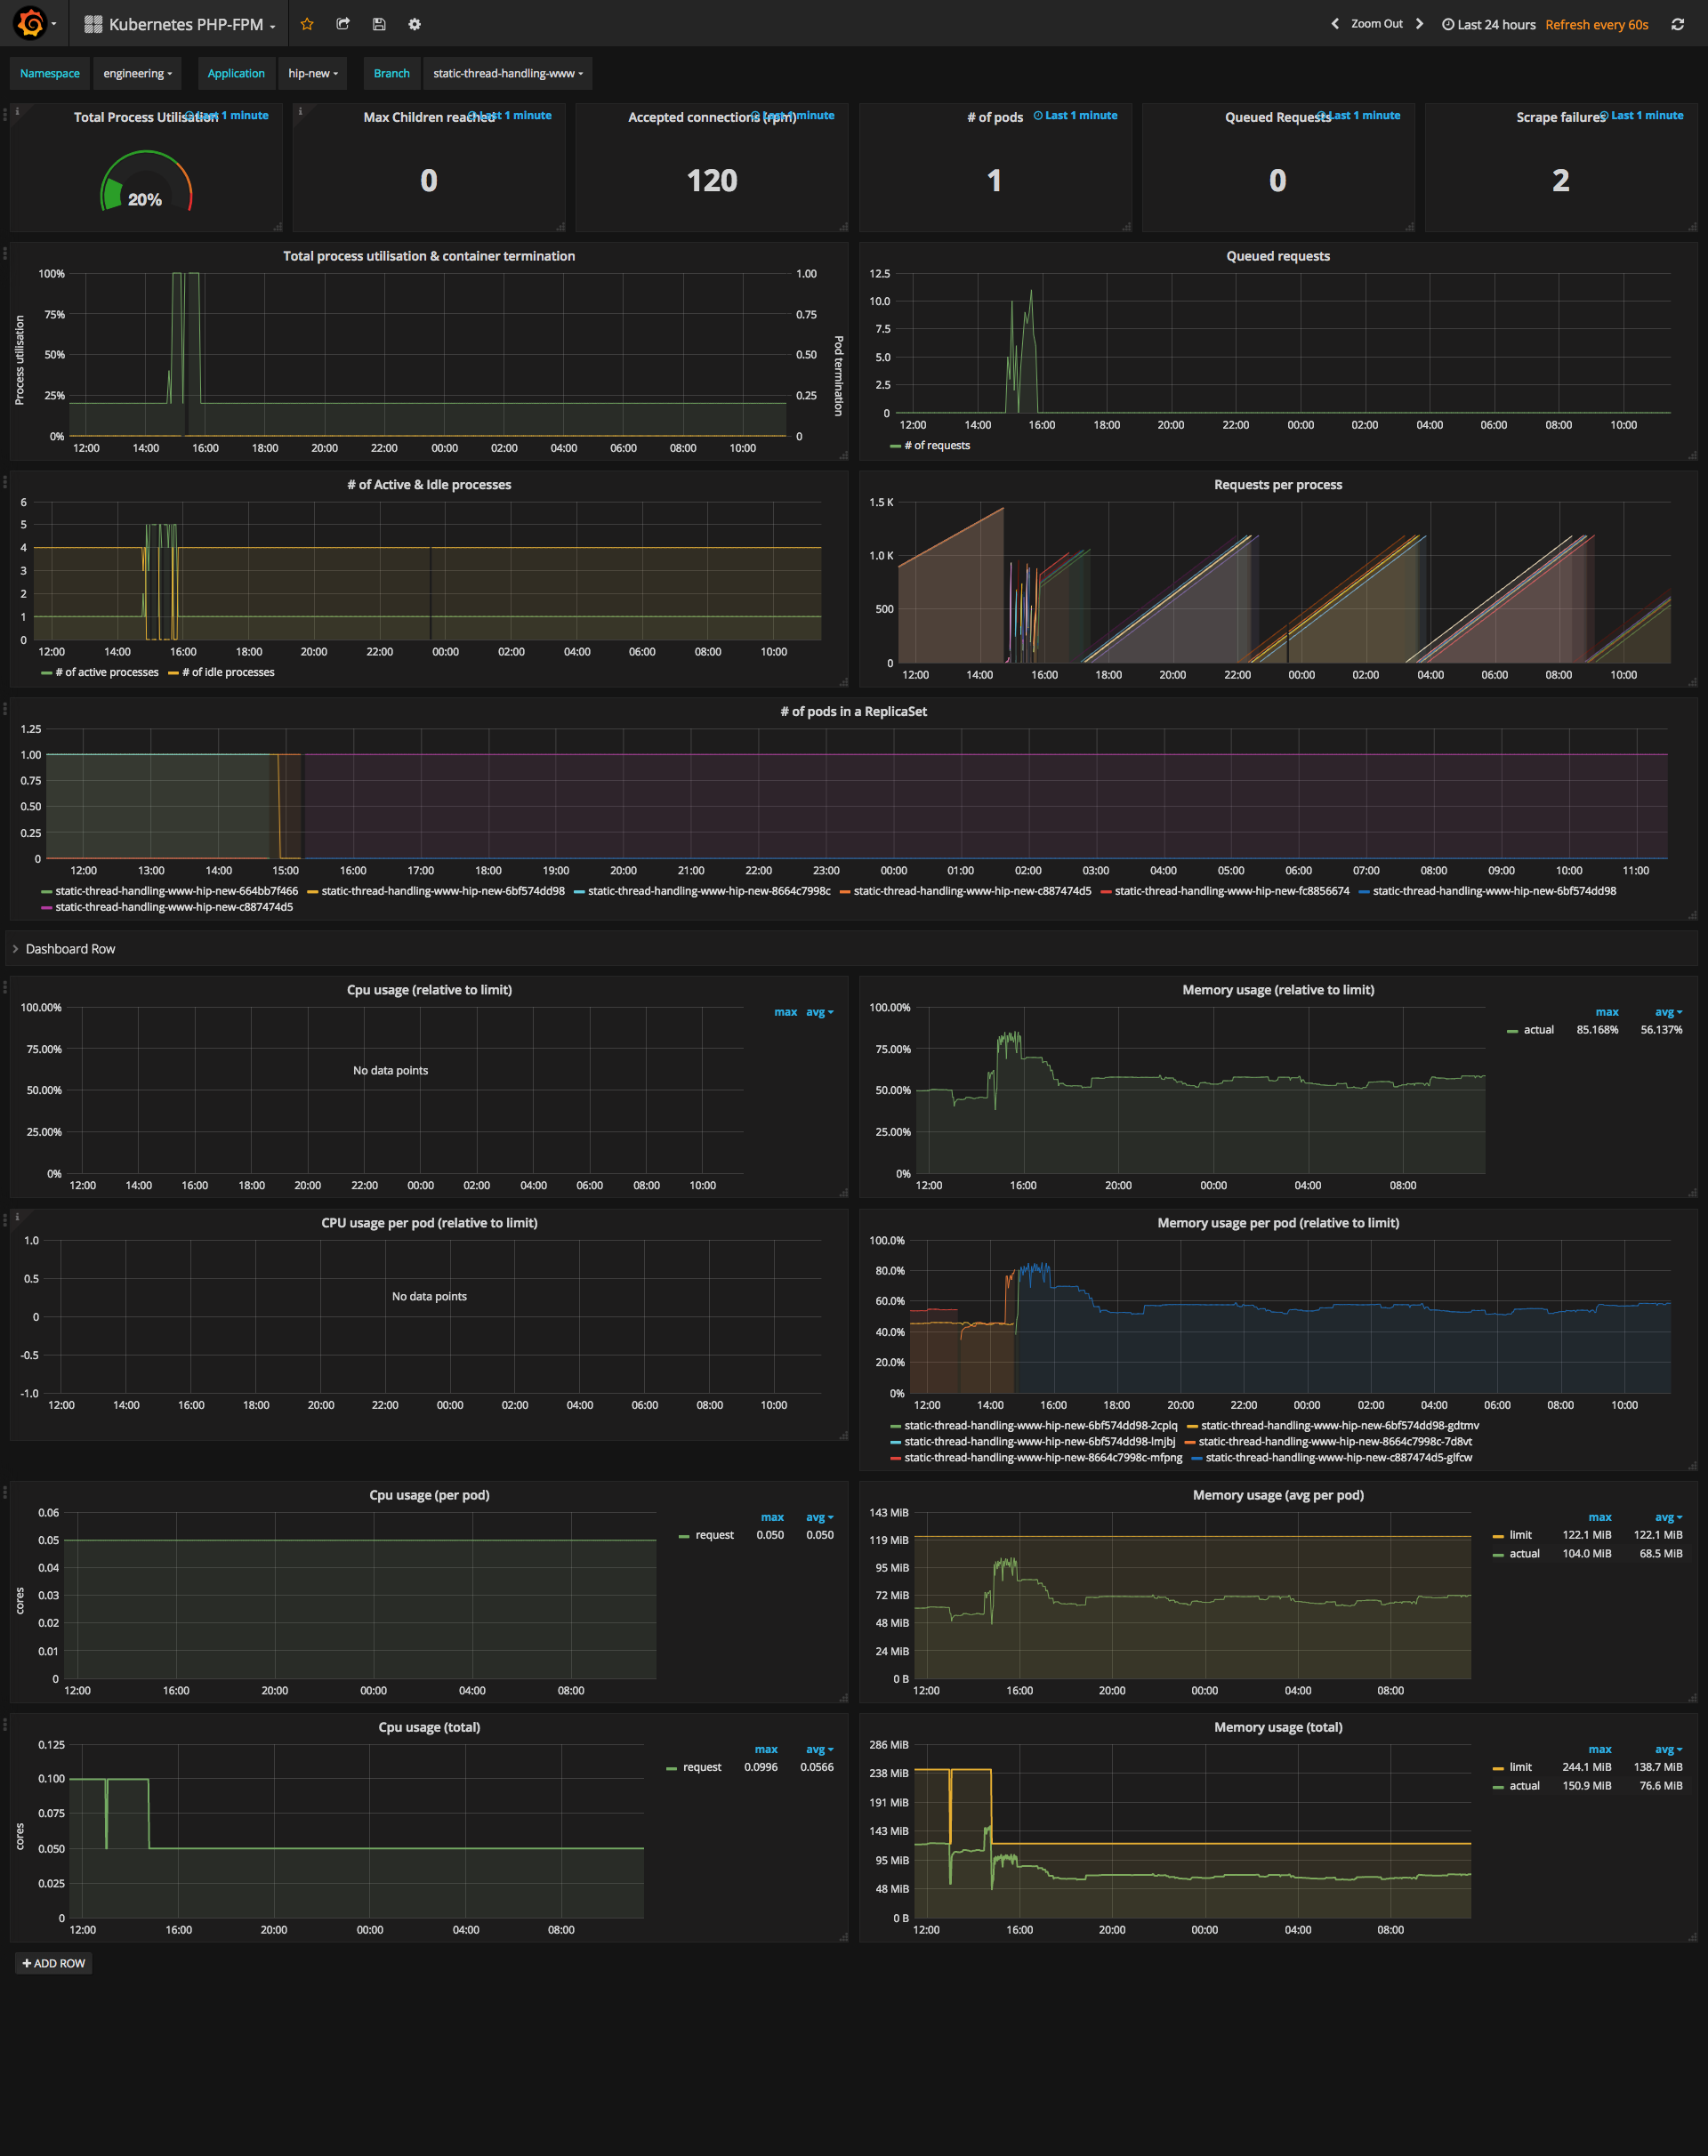Open the engineering namespace dropdown
The image size is (1708, 2156).
click(x=137, y=73)
